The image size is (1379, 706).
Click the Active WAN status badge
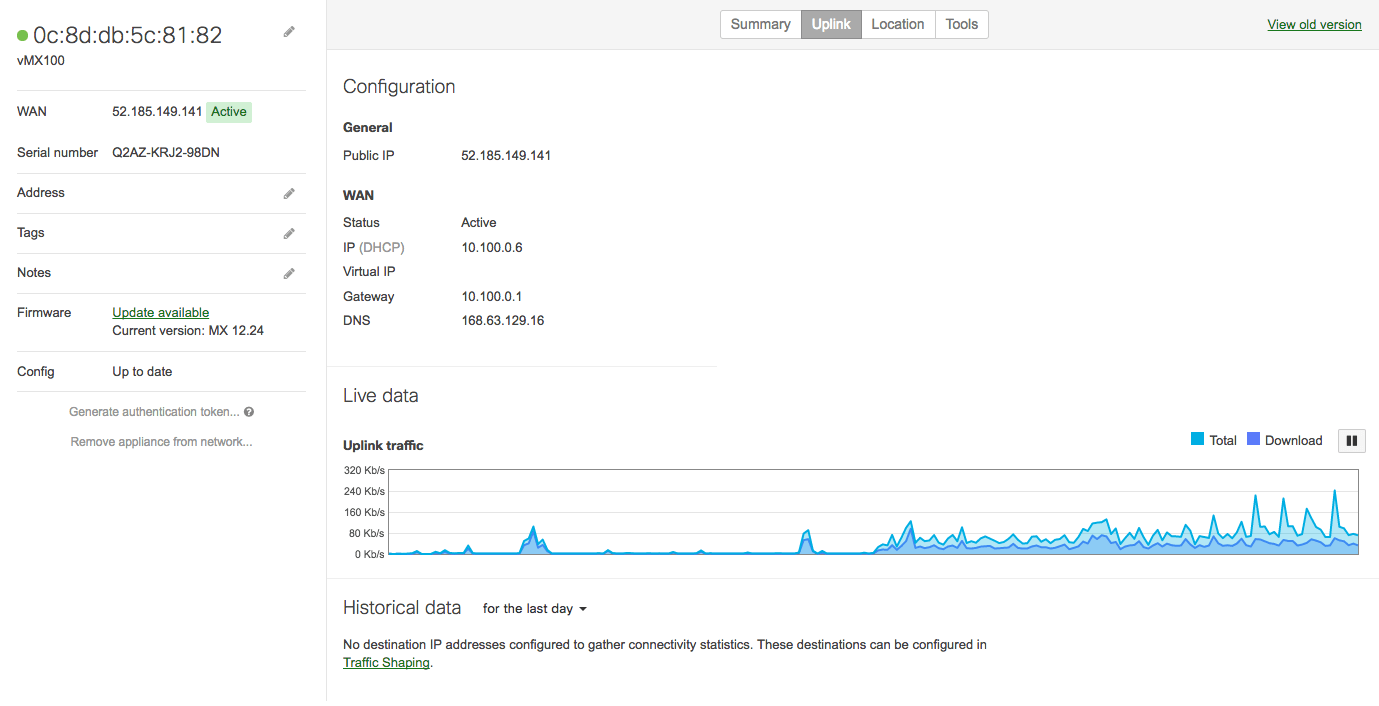[229, 112]
